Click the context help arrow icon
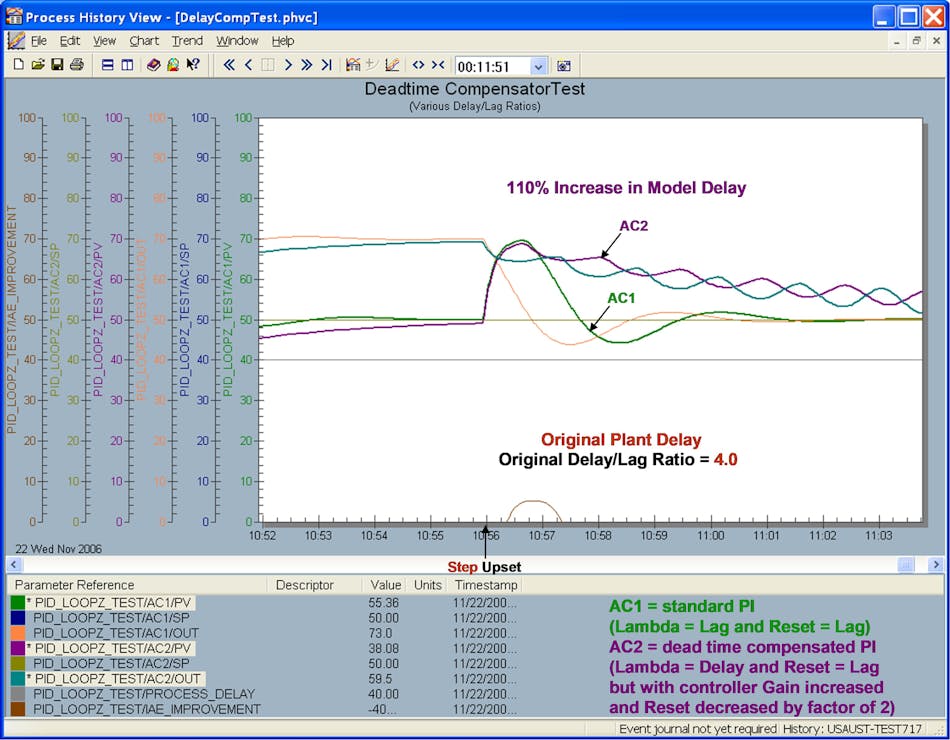 click(193, 66)
